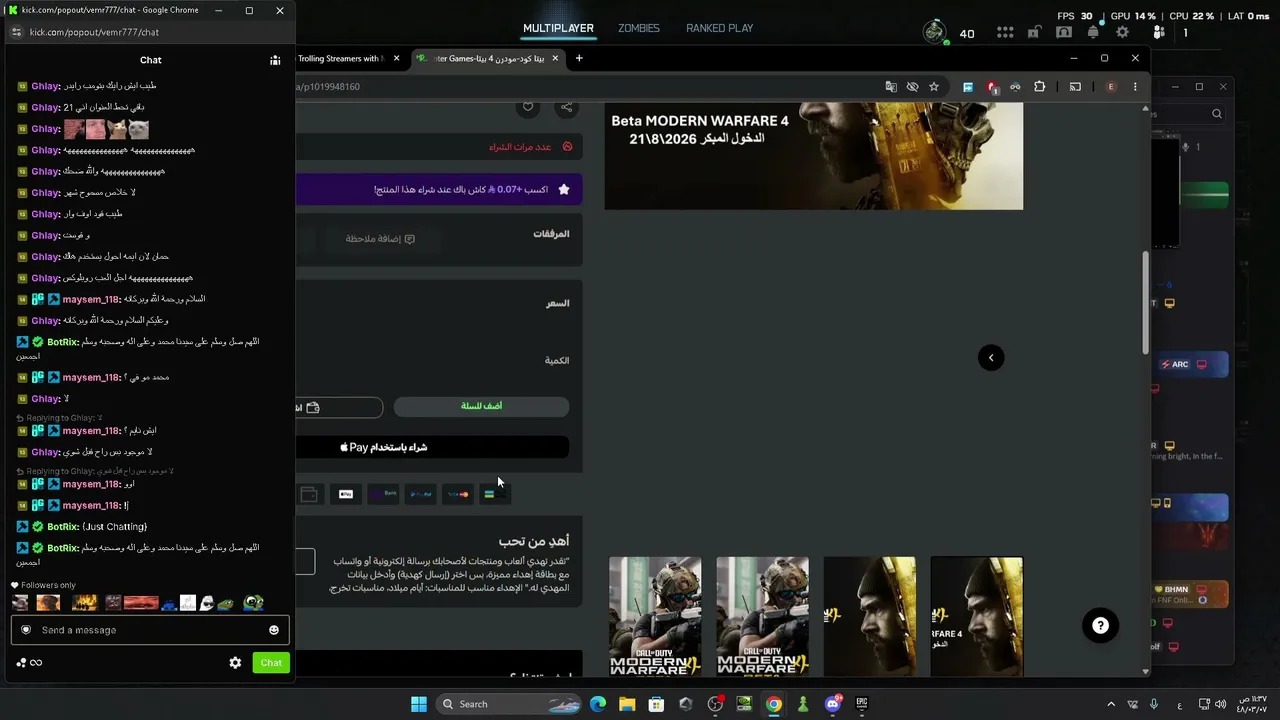The image size is (1280, 720).
Task: Click the Beta Modern Warfare 4 banner image
Action: pyautogui.click(x=813, y=156)
